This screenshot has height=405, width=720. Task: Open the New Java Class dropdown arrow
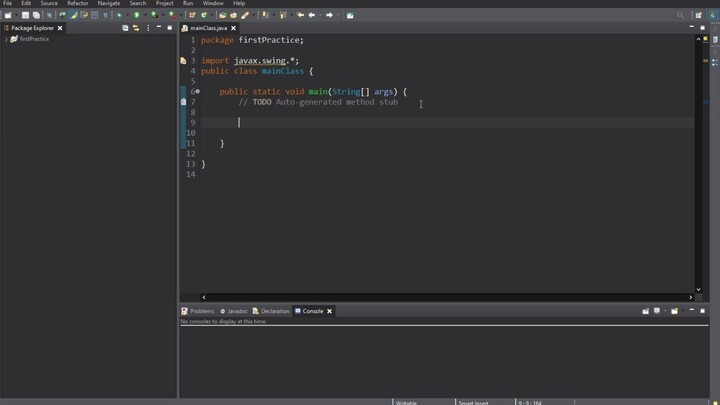pyautogui.click(x=212, y=15)
